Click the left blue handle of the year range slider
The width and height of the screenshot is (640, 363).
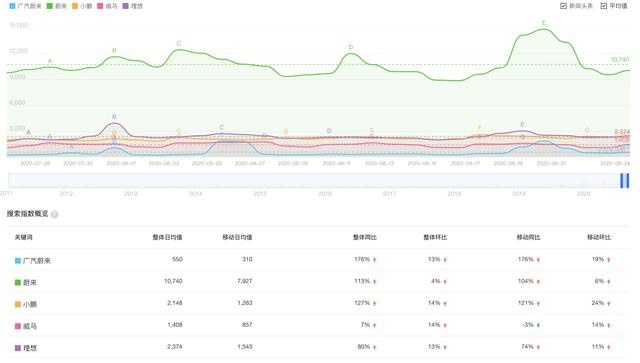(622, 180)
